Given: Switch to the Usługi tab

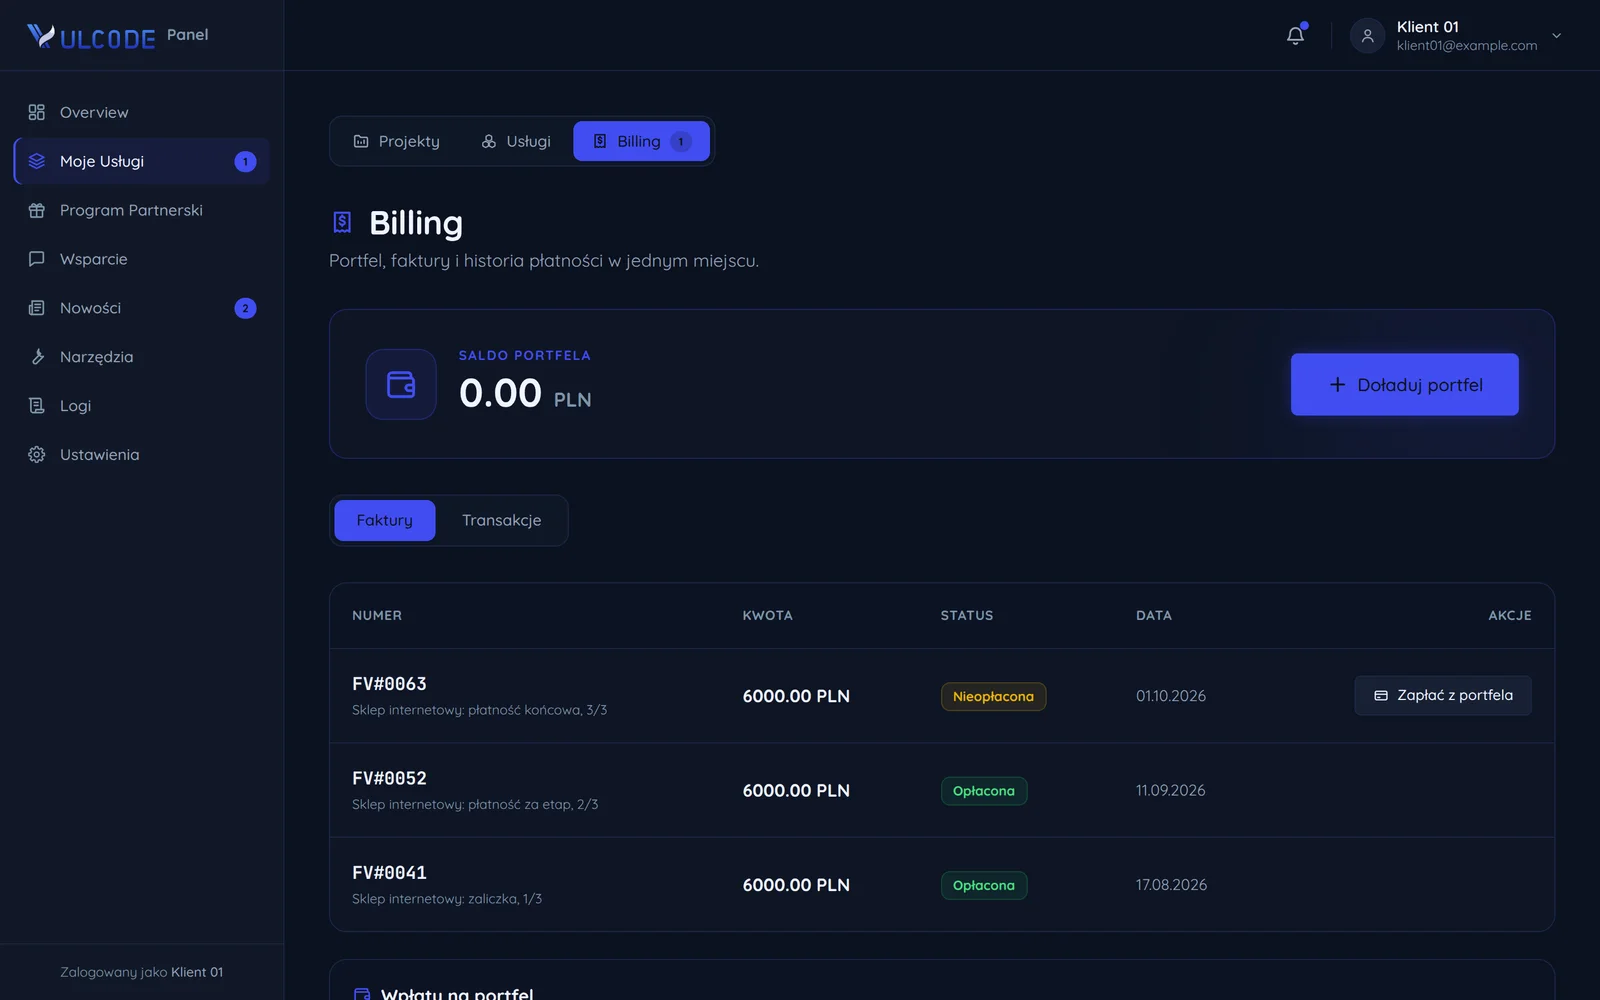Looking at the screenshot, I should (516, 141).
